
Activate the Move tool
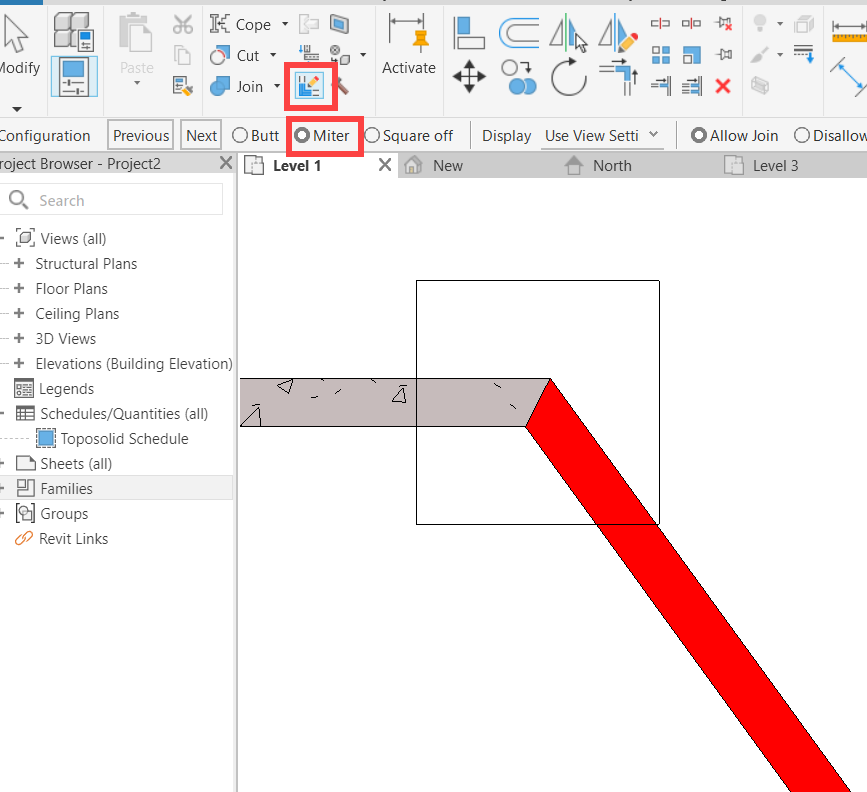468,76
